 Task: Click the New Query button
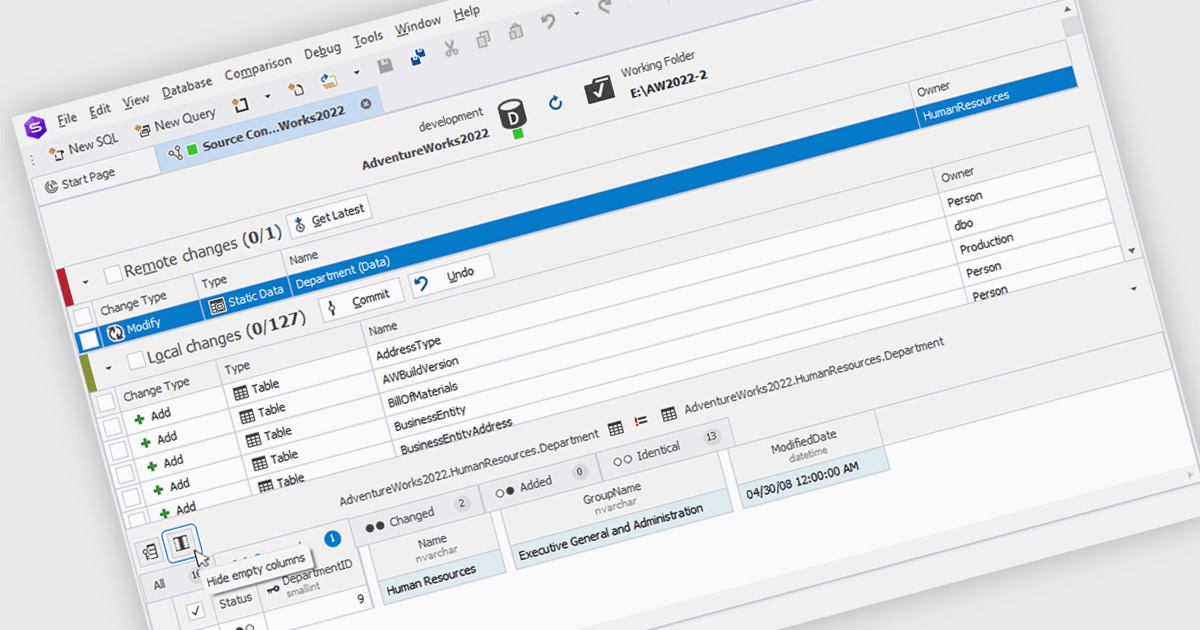click(175, 122)
